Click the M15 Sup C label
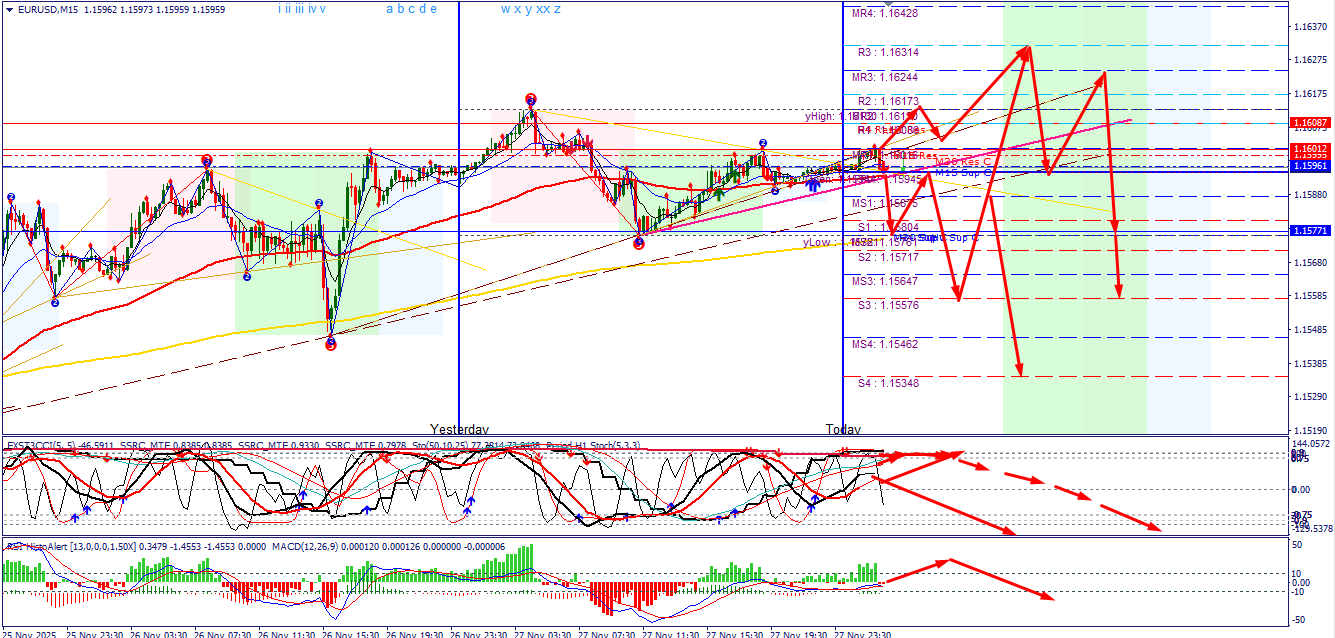Viewport: 1335px width, 638px height. [x=963, y=172]
